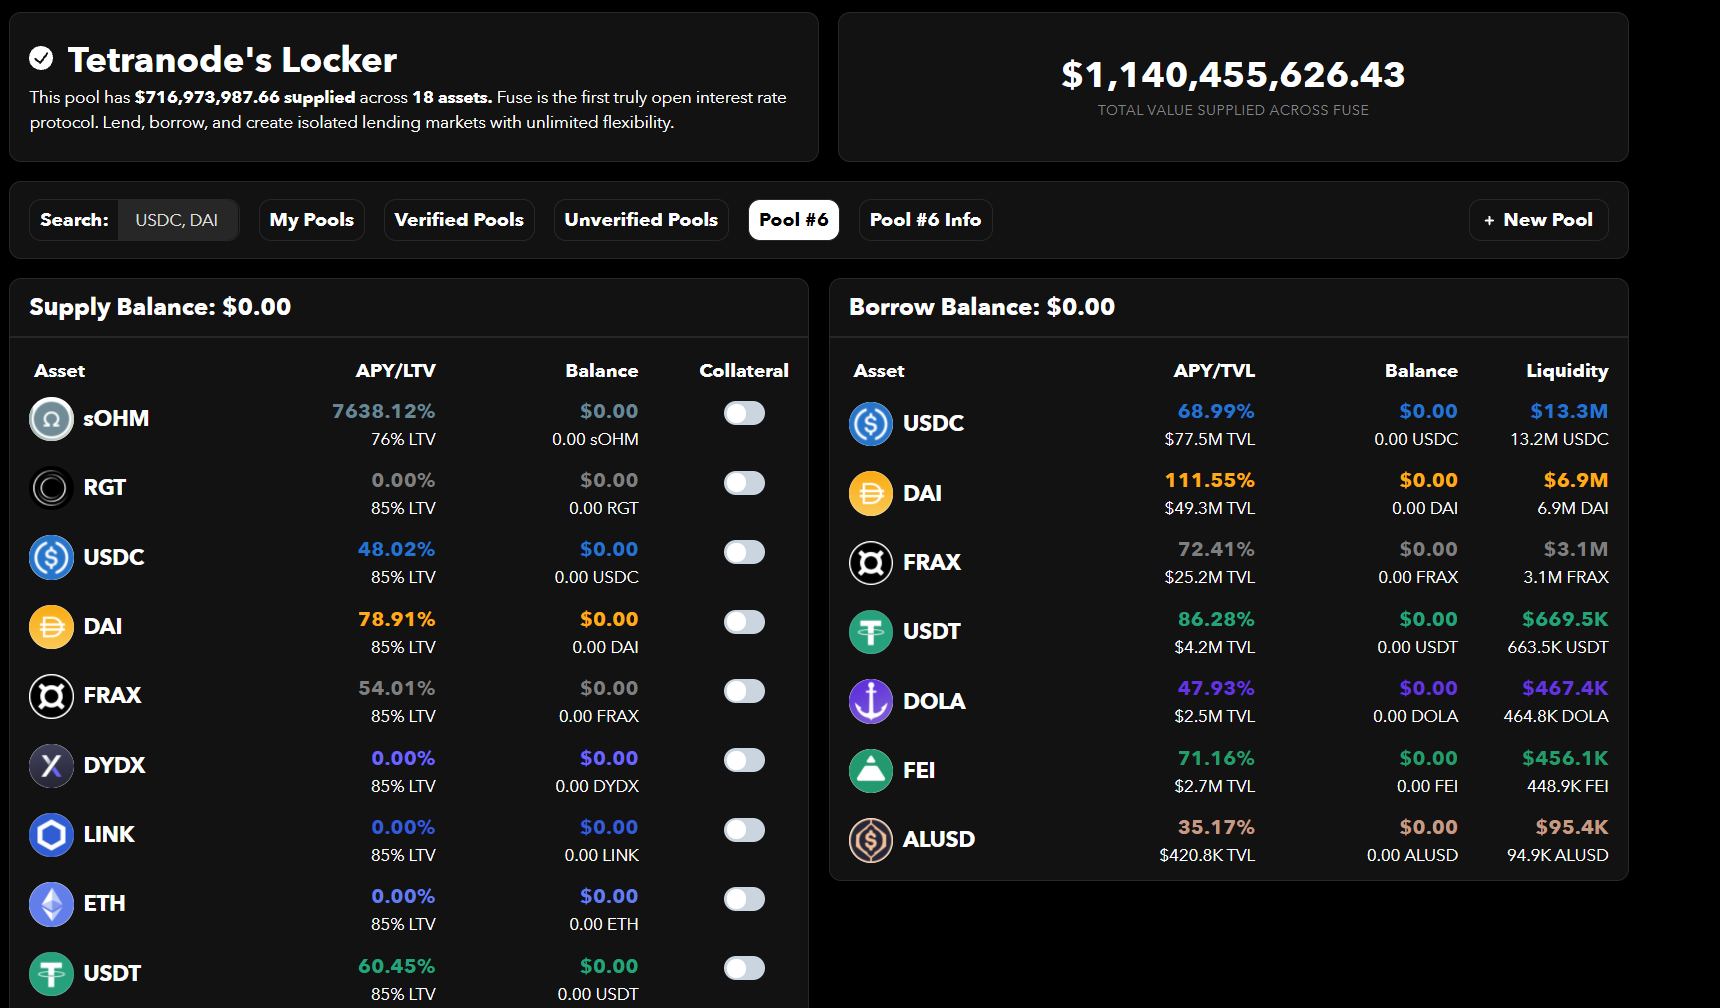Click the RGT token icon
The height and width of the screenshot is (1008, 1720).
pyautogui.click(x=51, y=488)
